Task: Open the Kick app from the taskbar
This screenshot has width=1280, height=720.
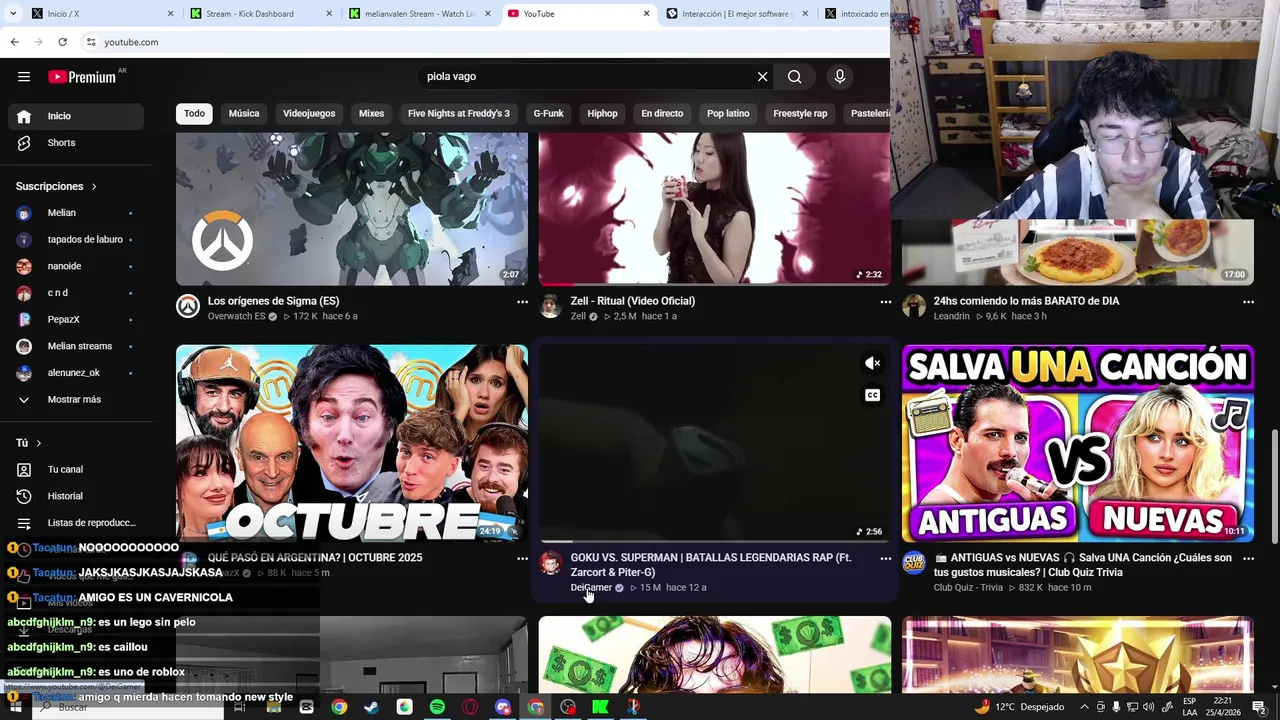Action: point(600,707)
